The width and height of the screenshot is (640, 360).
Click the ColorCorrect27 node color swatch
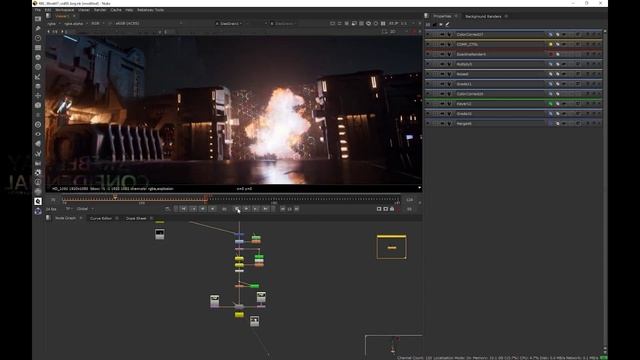pos(550,34)
